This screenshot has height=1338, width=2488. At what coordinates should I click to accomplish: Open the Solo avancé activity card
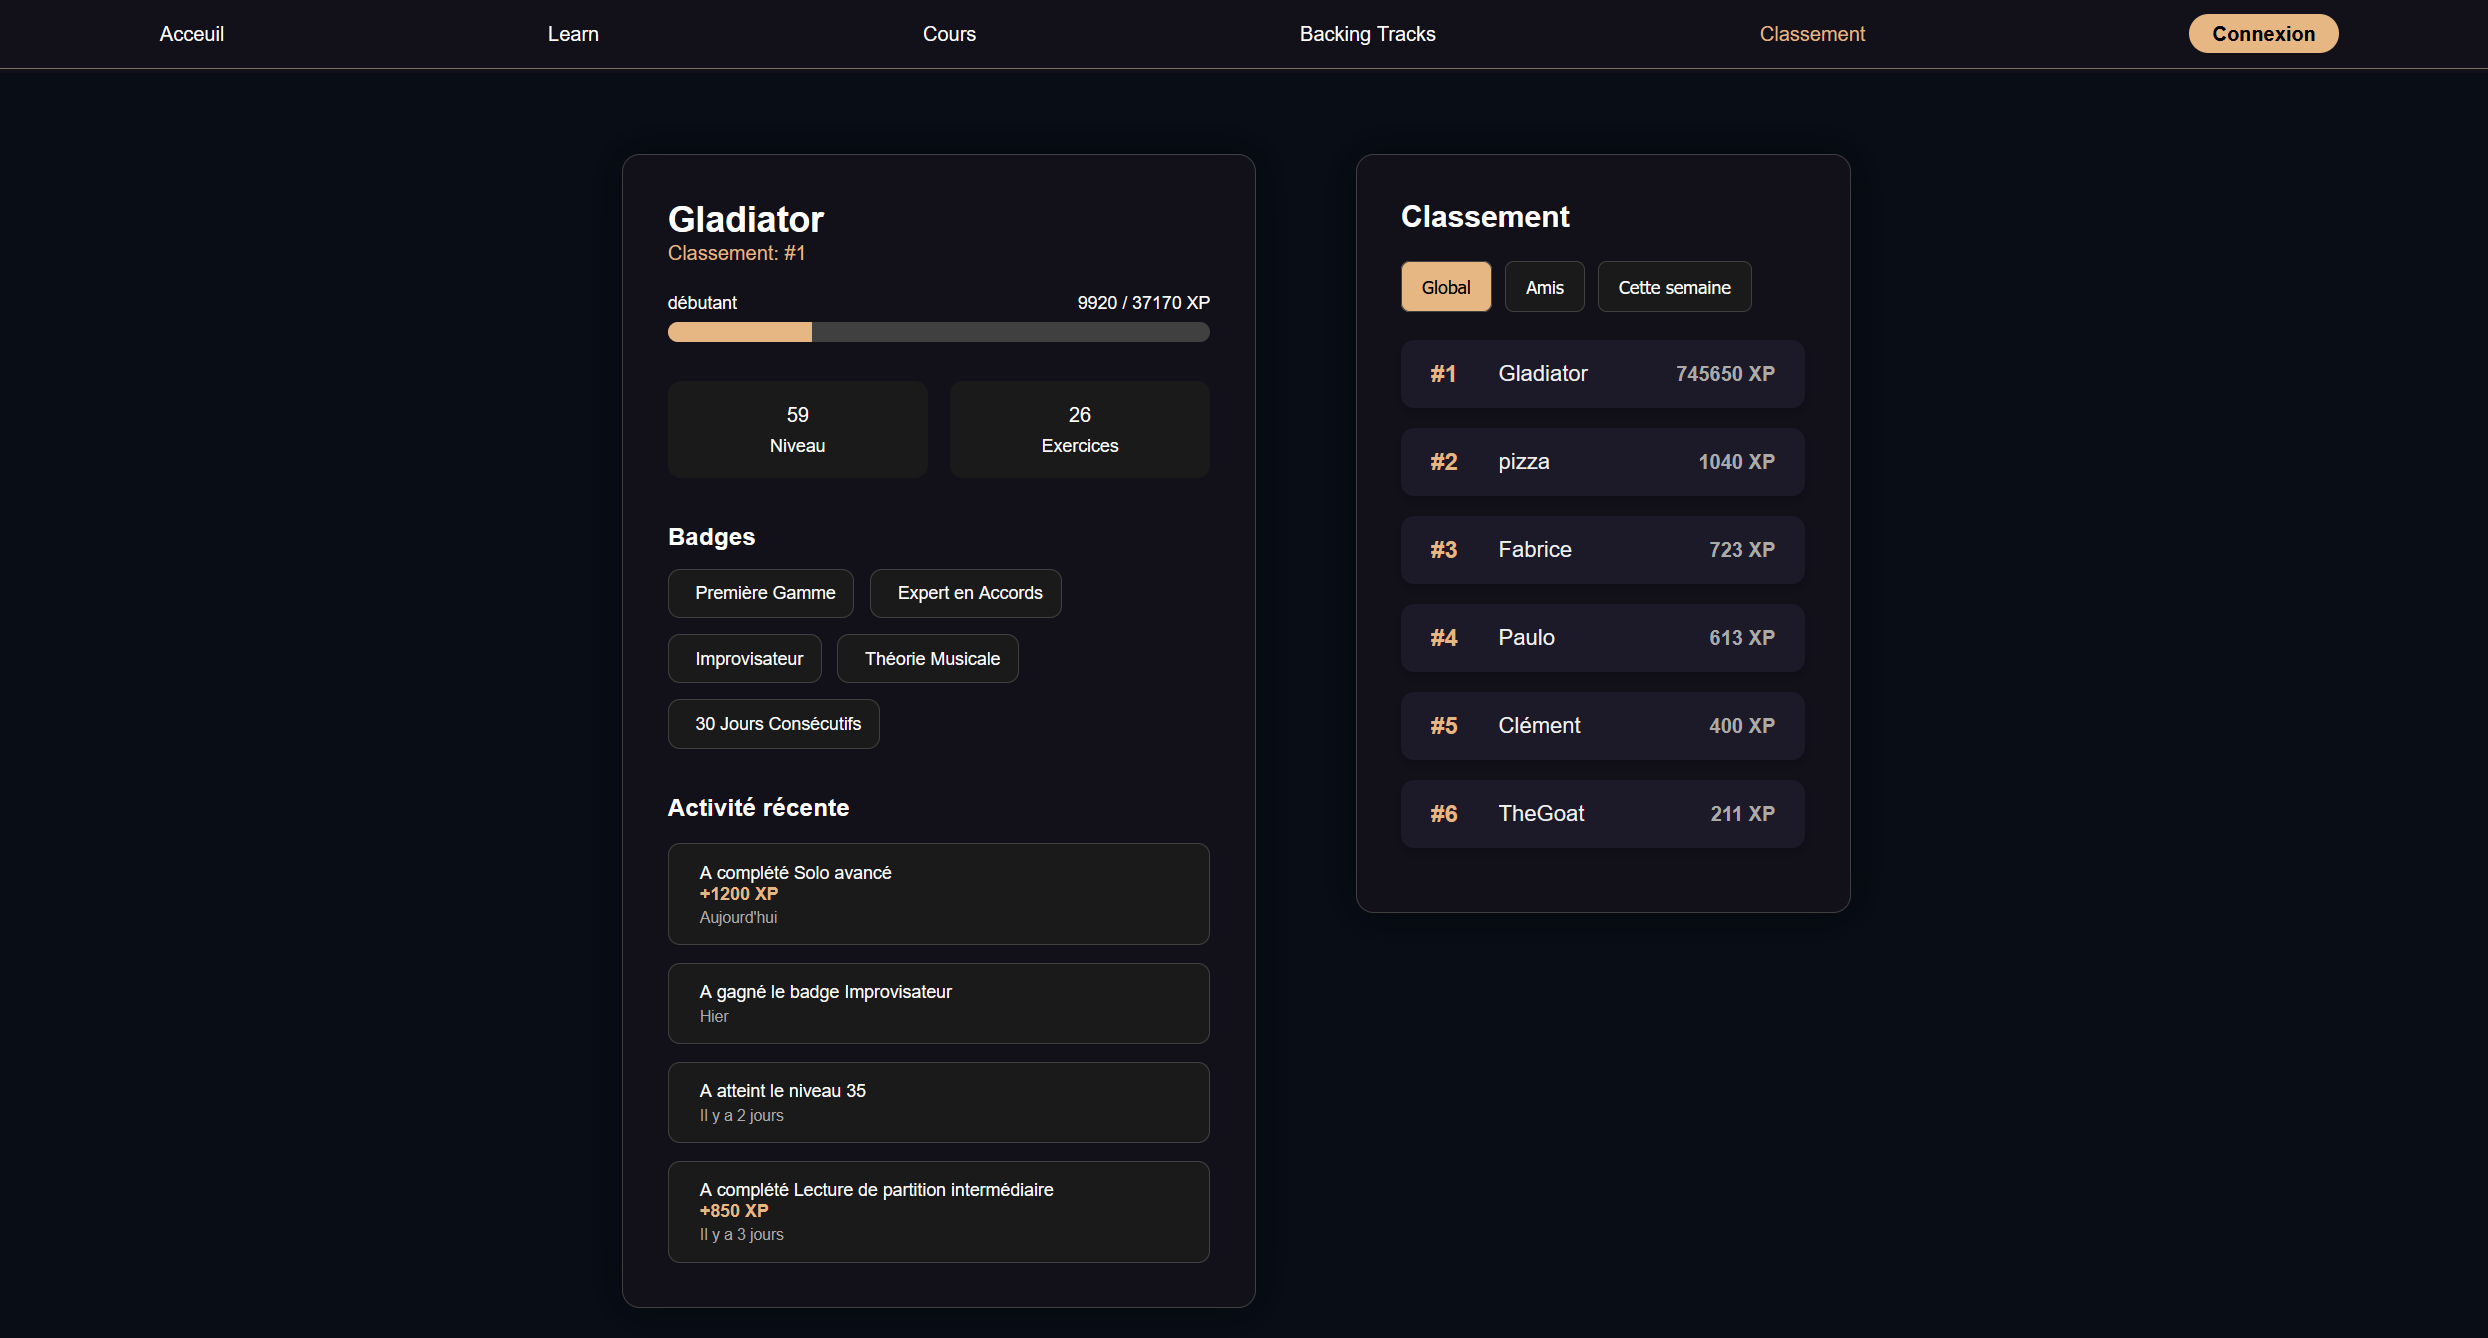click(x=938, y=894)
